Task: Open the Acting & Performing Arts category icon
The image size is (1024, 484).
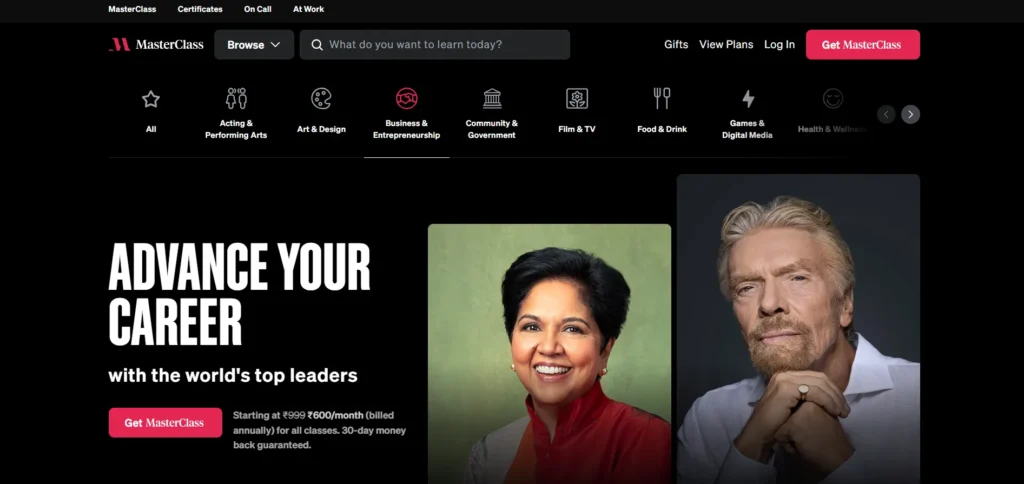Action: (236, 99)
